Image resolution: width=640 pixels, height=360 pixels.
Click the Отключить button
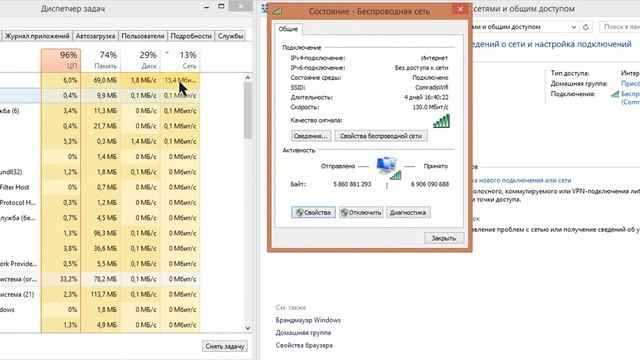(x=361, y=212)
